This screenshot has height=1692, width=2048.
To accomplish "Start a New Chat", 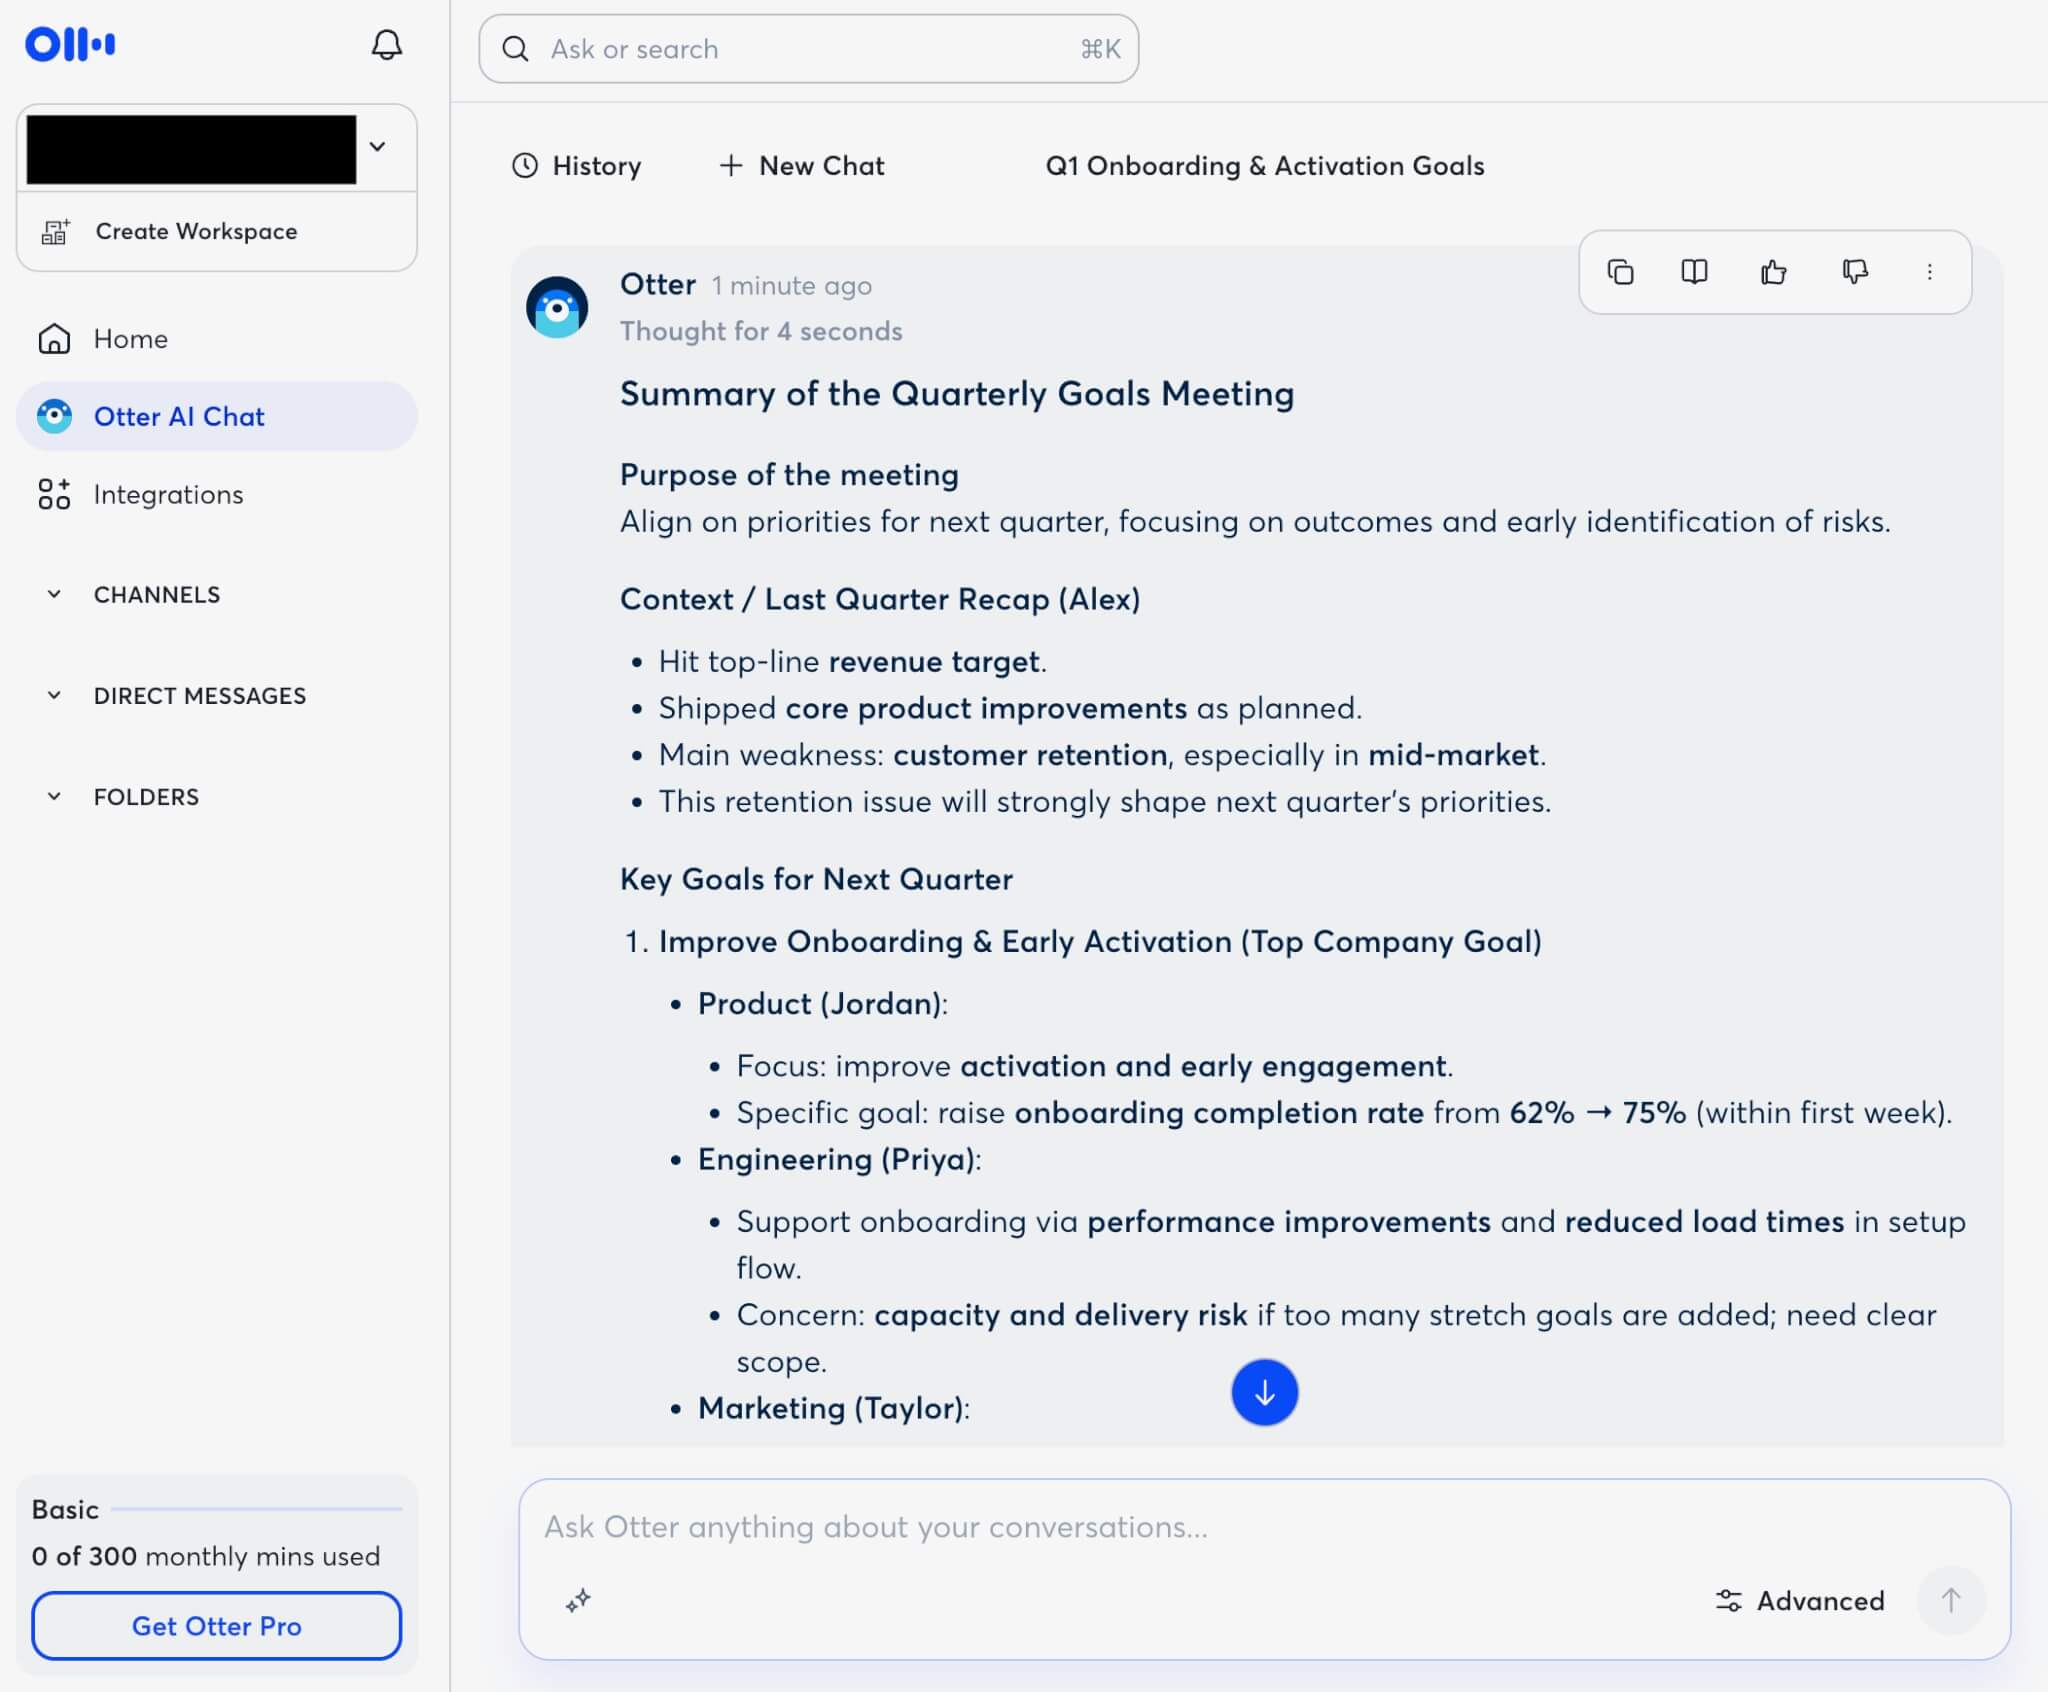I will 802,166.
